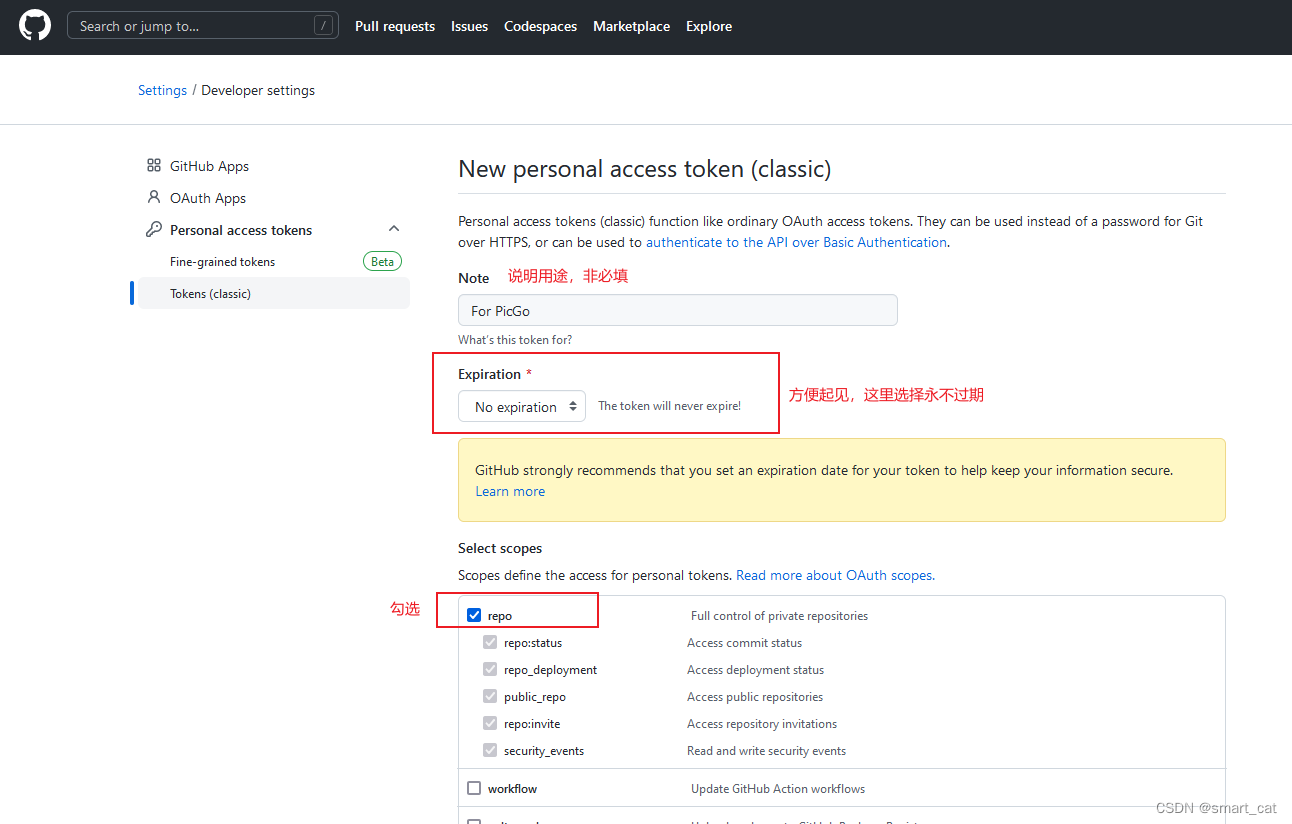This screenshot has width=1292, height=824.
Task: Open Codespaces in the top navigation
Action: point(540,26)
